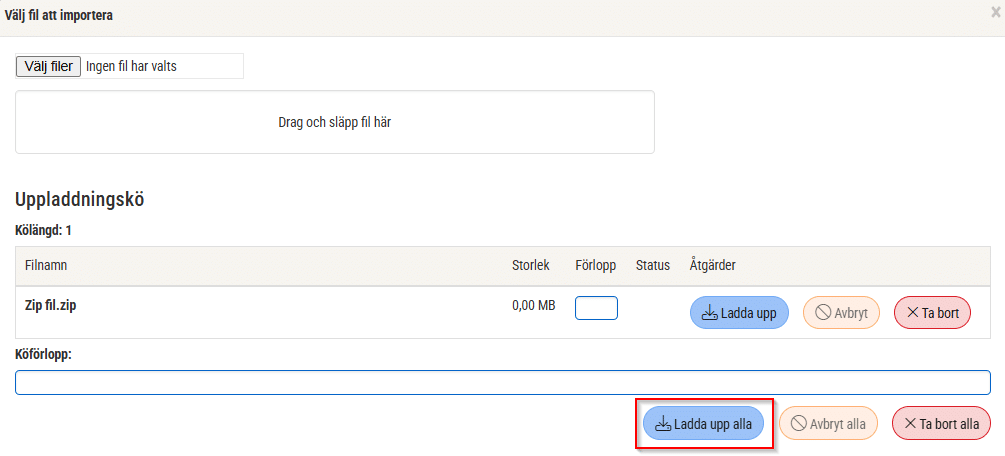
Task: Cancel all uploads with Avbryt alla
Action: tap(828, 424)
